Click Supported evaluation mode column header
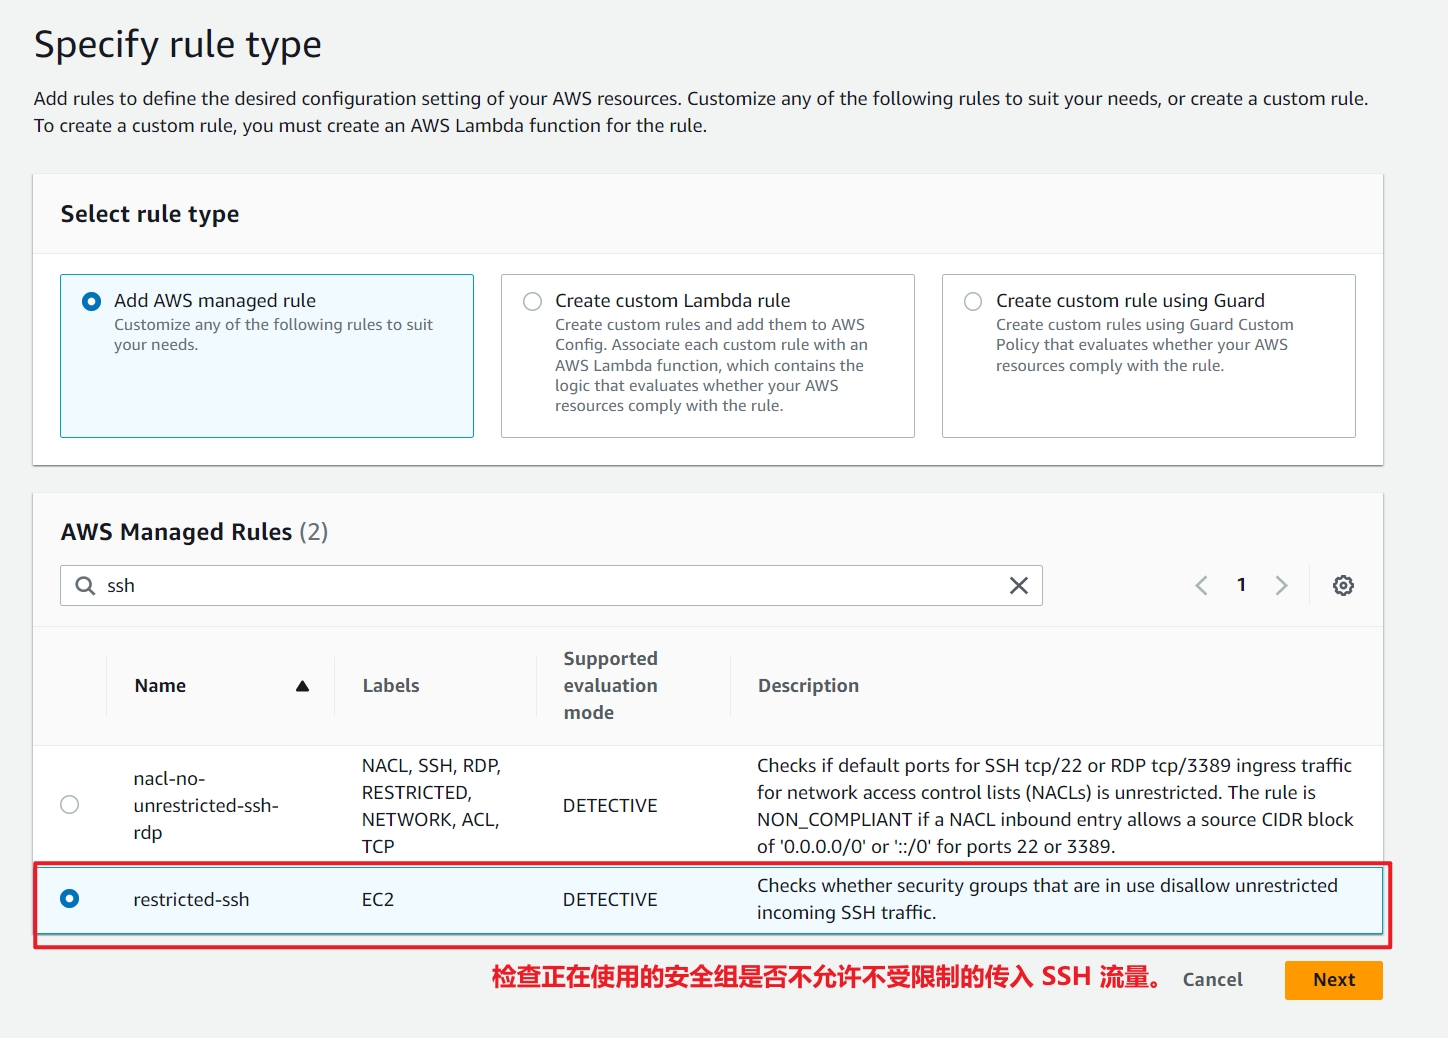 tap(610, 686)
